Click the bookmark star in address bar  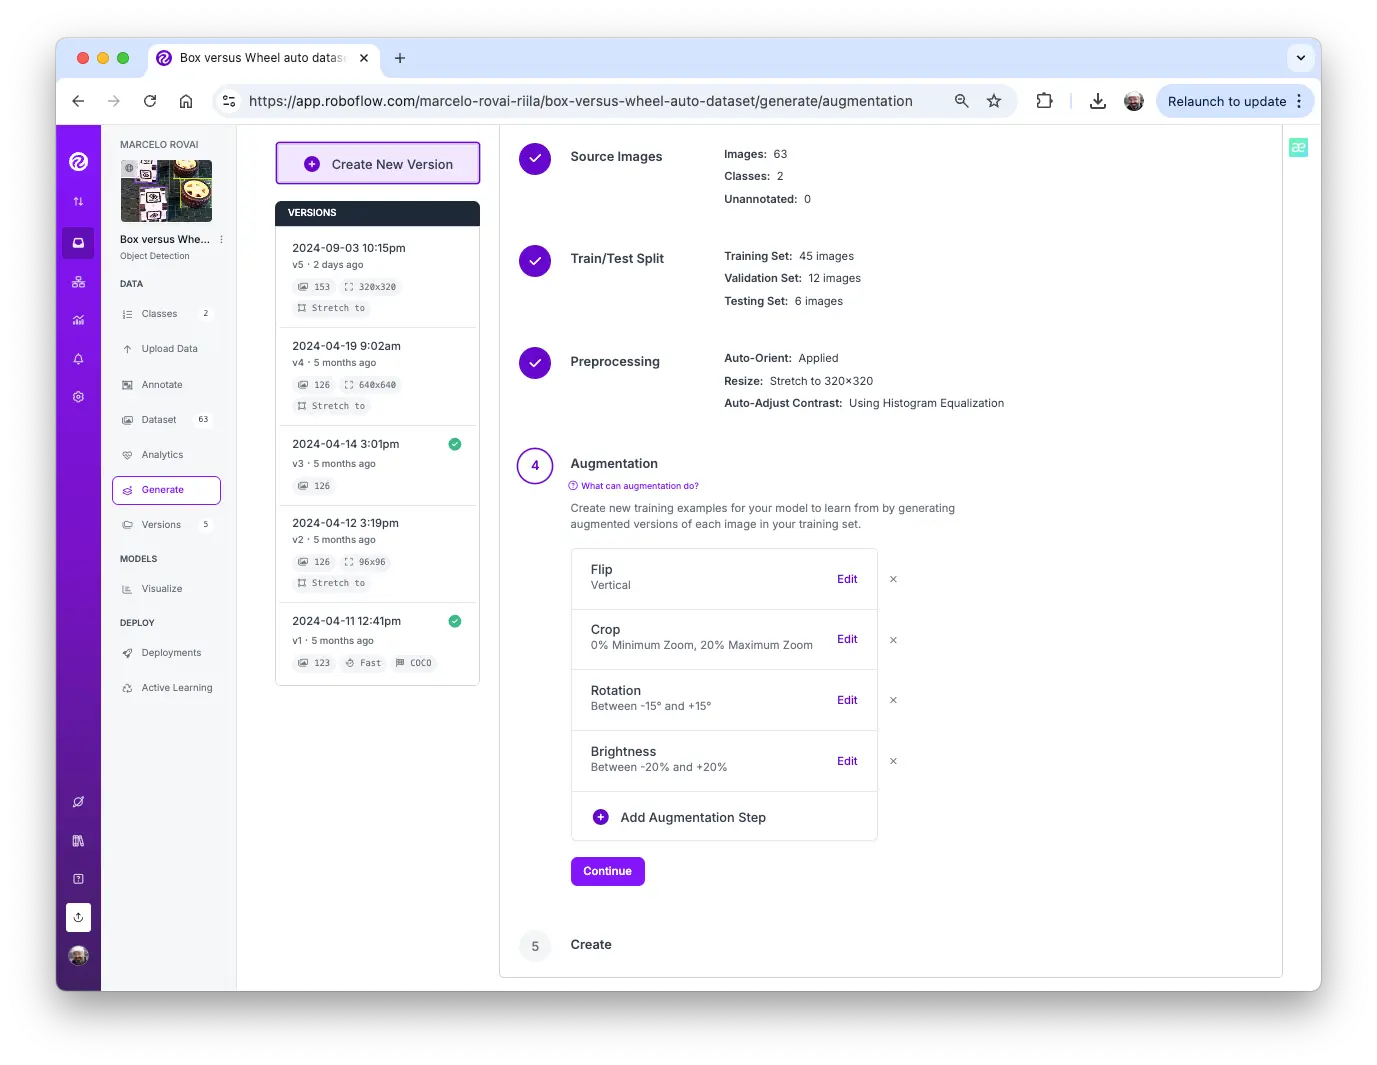pyautogui.click(x=993, y=101)
